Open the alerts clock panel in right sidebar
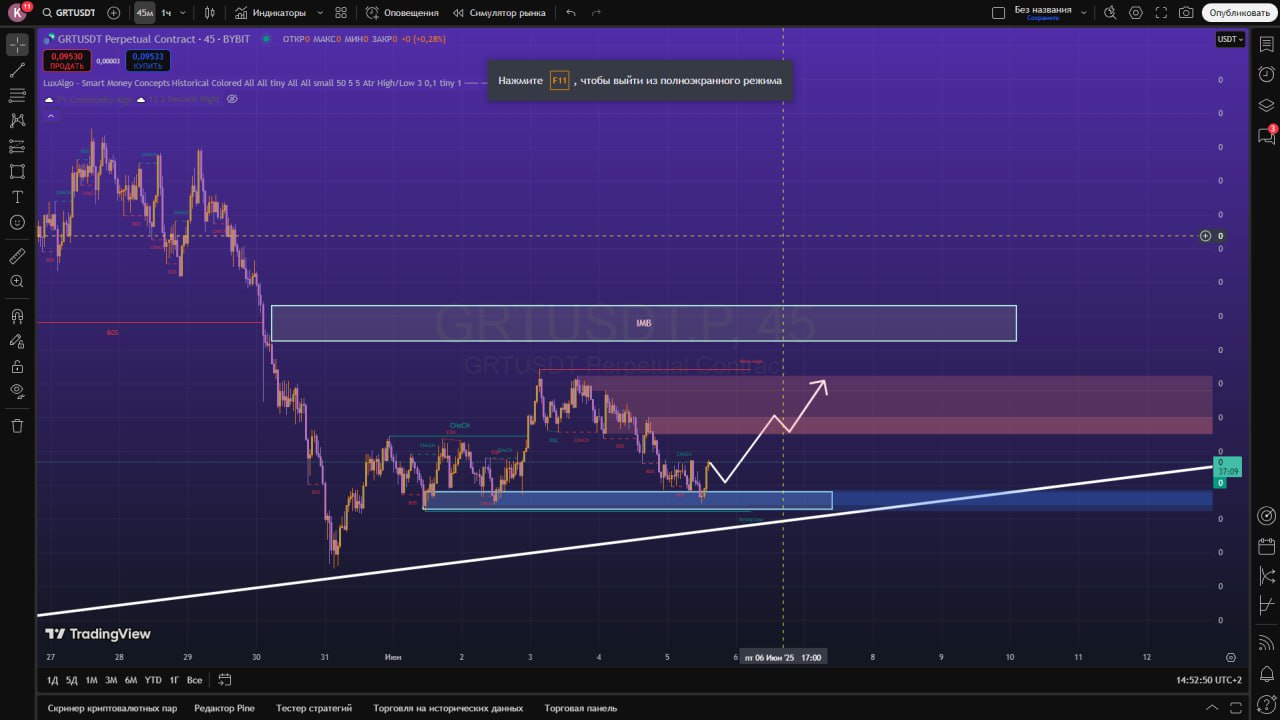 [1266, 75]
